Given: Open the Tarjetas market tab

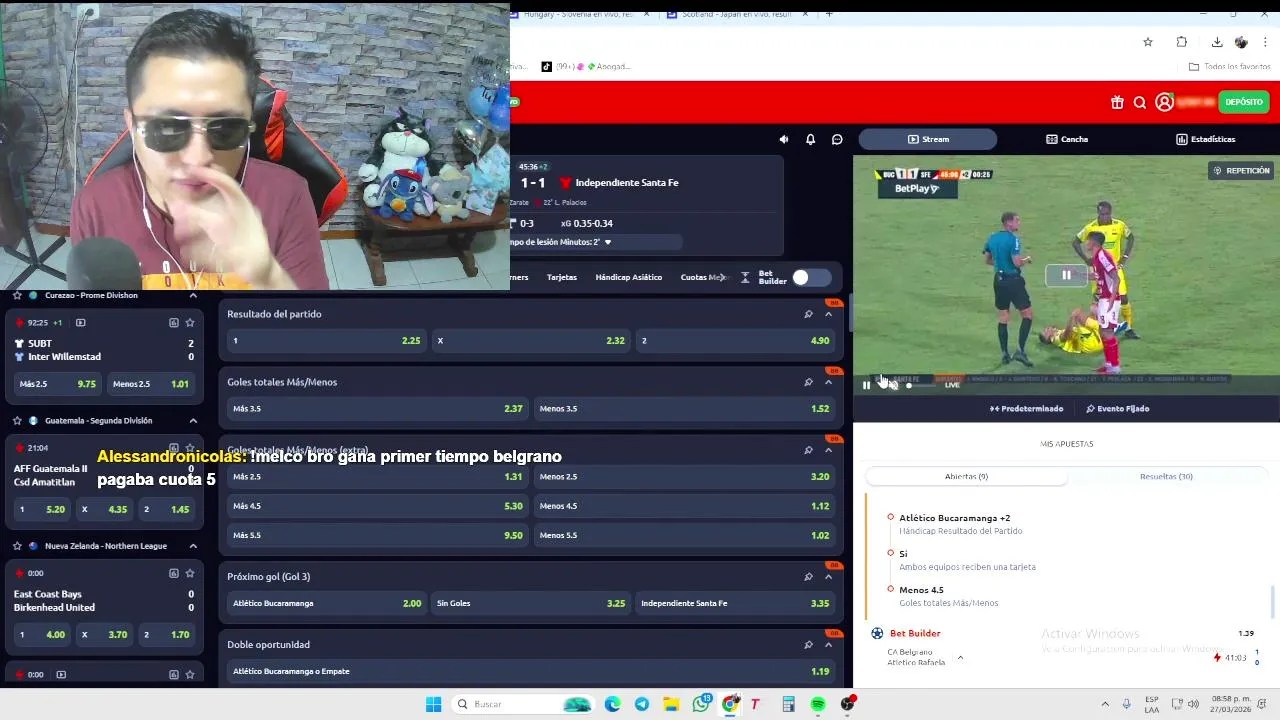Looking at the screenshot, I should 562,277.
